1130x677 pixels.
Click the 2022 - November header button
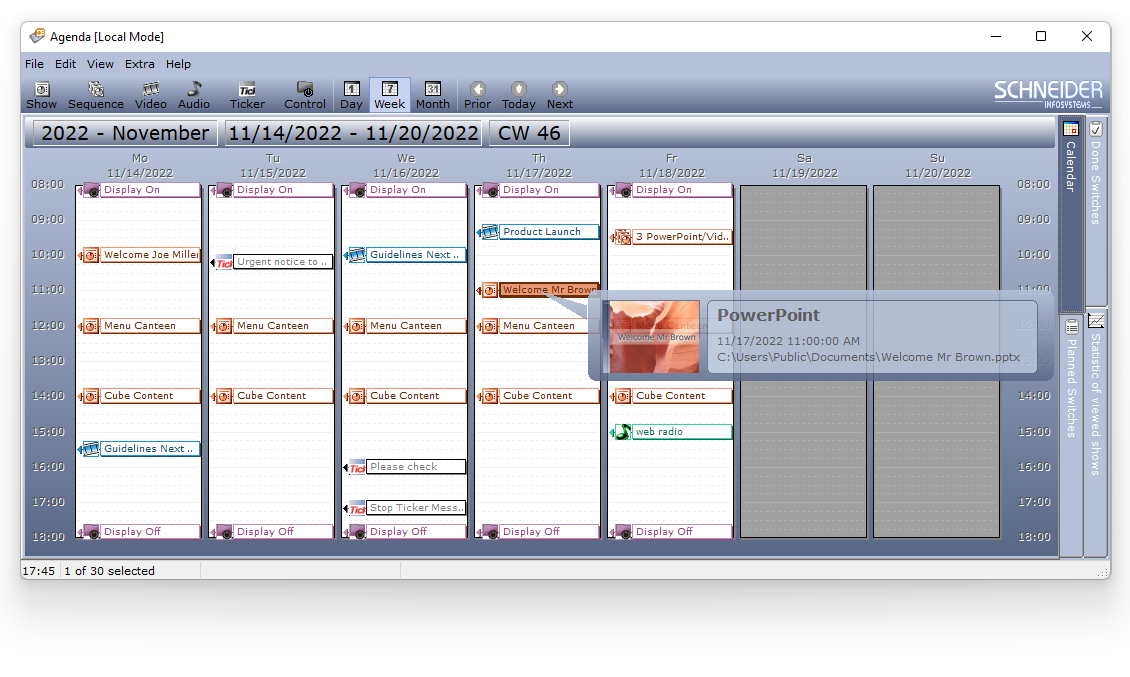coord(125,133)
